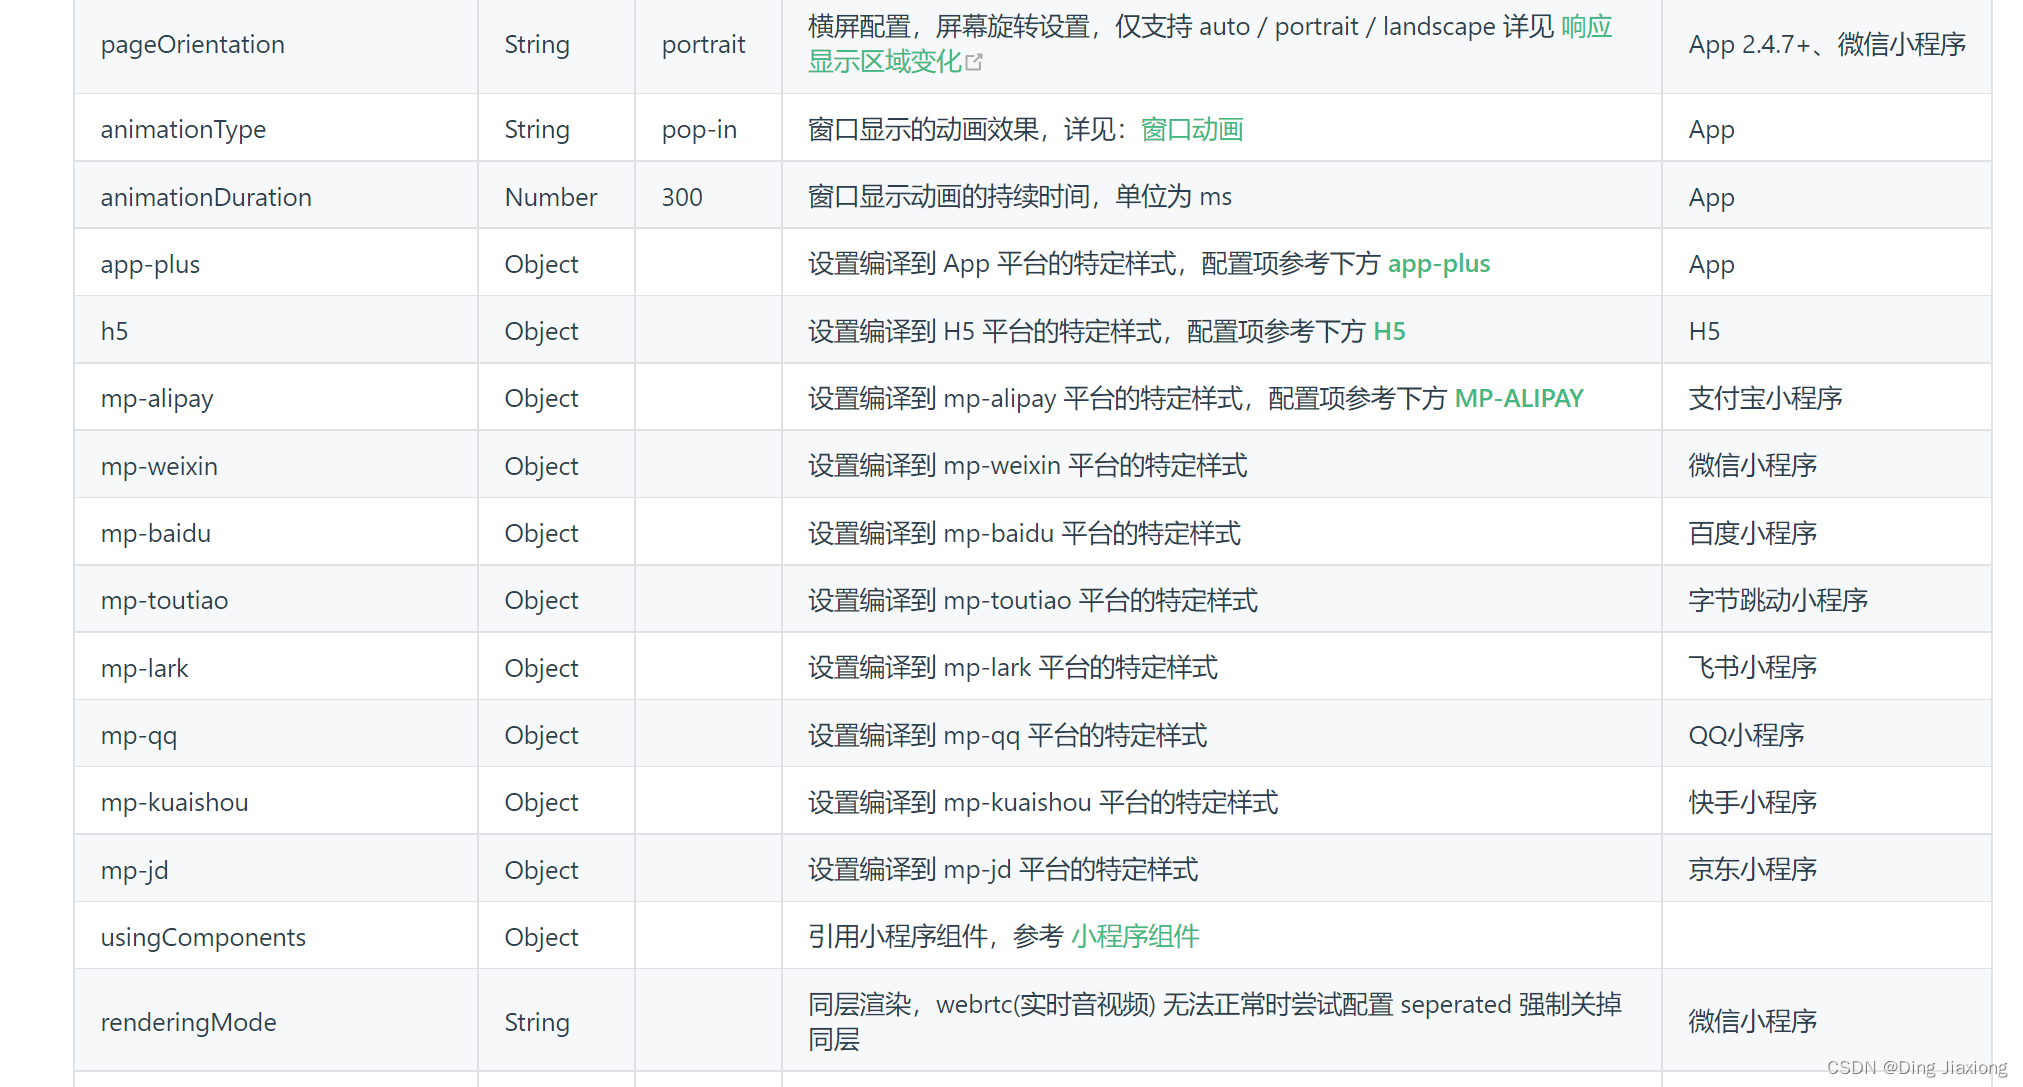The height and width of the screenshot is (1087, 2023).
Task: Click the mp-lark property cell
Action: (x=276, y=668)
